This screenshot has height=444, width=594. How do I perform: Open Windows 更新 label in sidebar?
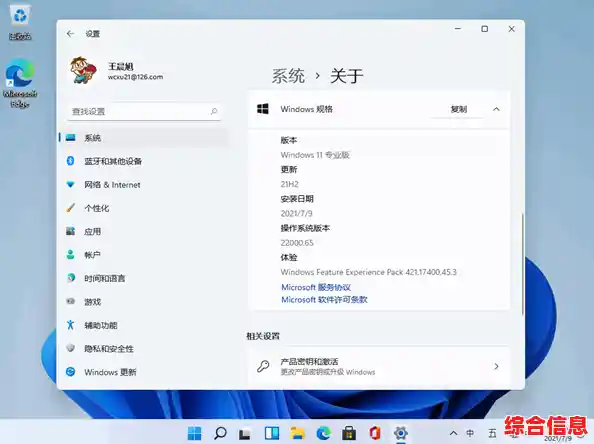[x=110, y=372]
